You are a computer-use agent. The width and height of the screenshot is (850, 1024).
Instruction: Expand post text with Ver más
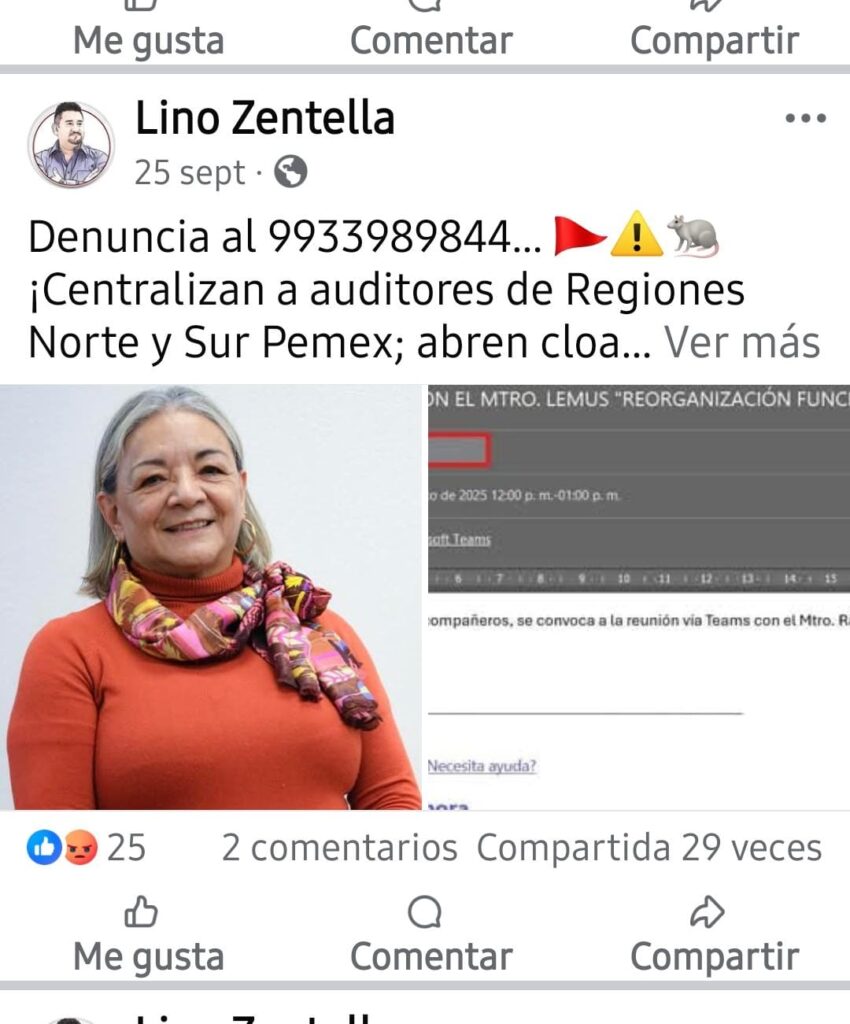(x=742, y=342)
